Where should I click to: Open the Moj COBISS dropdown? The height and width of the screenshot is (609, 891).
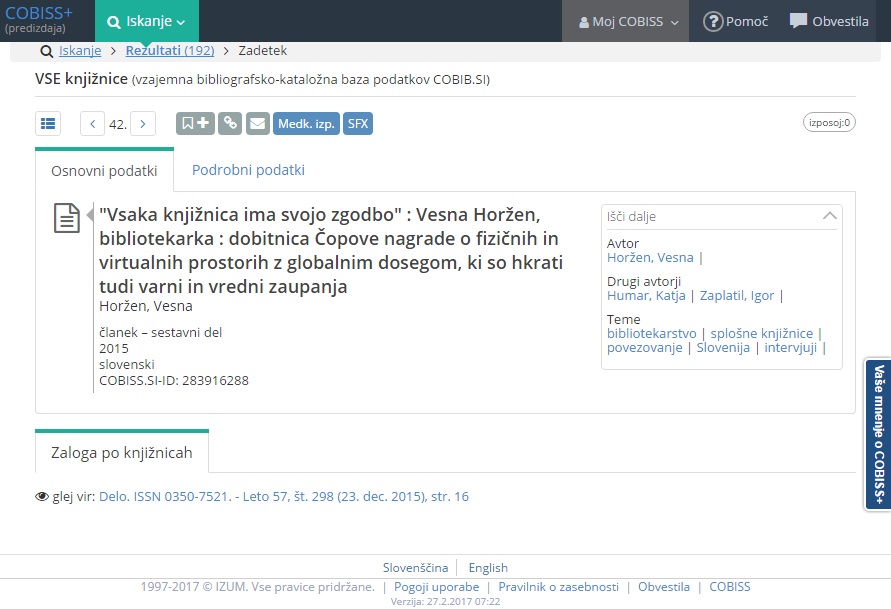pos(625,20)
